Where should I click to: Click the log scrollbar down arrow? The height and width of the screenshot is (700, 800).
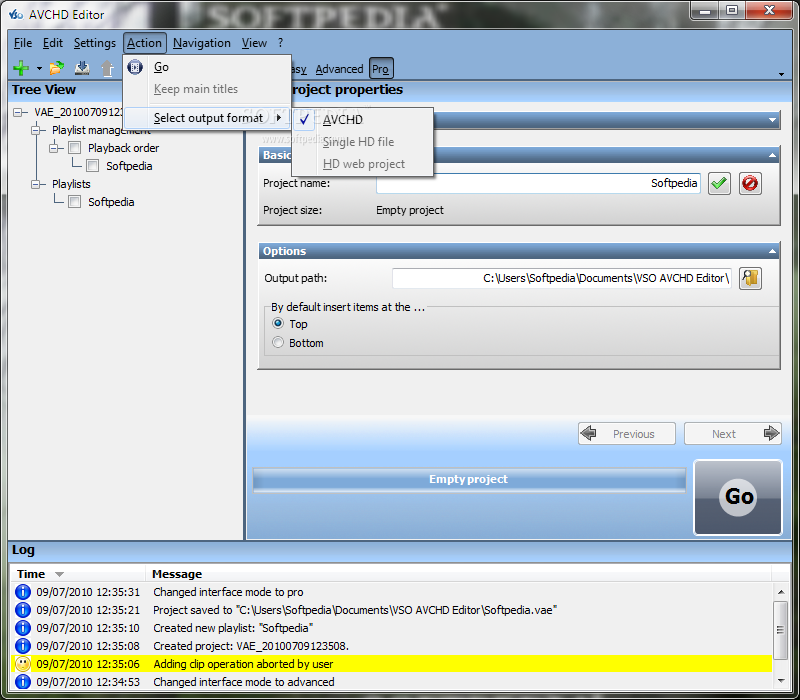(781, 681)
